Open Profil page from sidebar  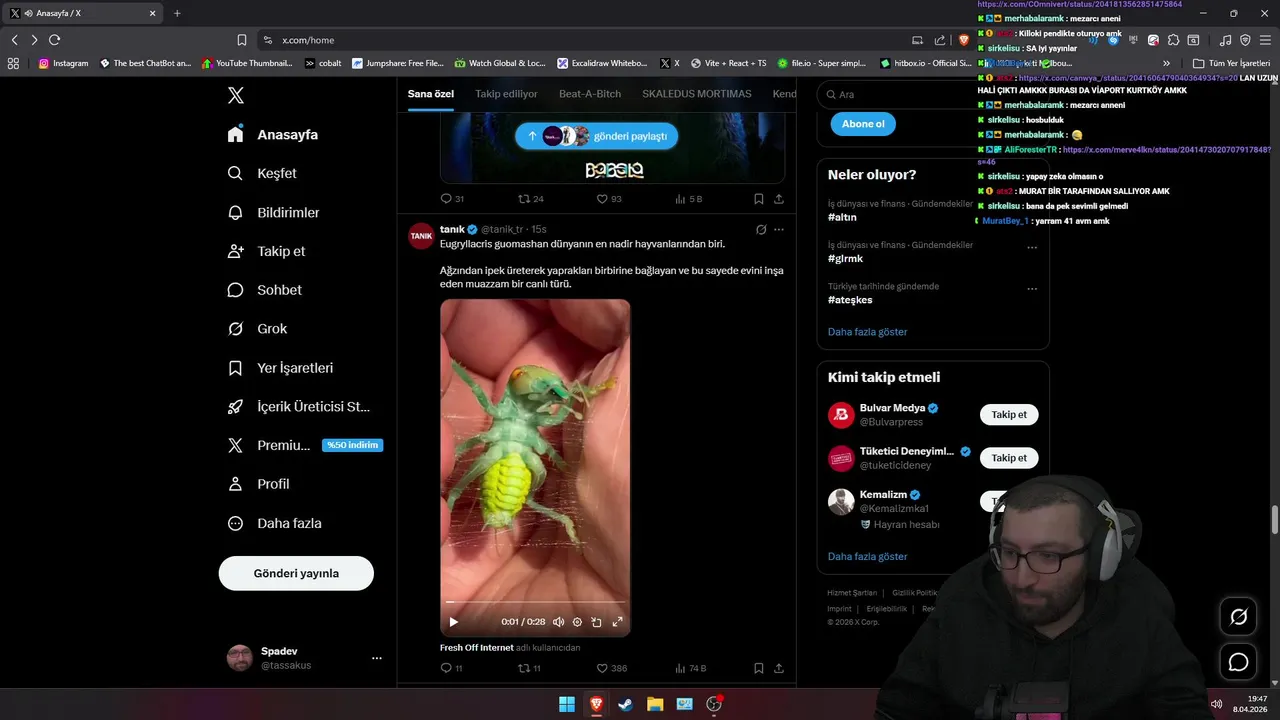pyautogui.click(x=258, y=484)
